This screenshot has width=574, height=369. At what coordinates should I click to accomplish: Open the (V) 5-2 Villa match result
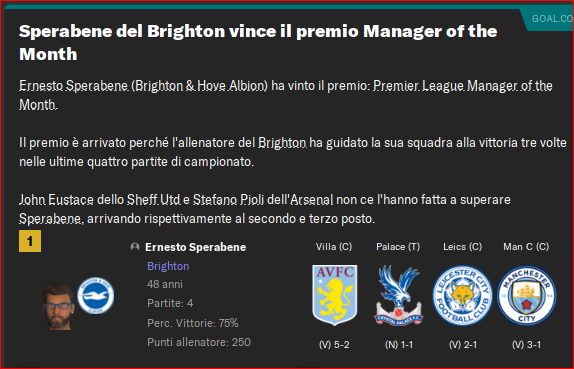click(334, 344)
